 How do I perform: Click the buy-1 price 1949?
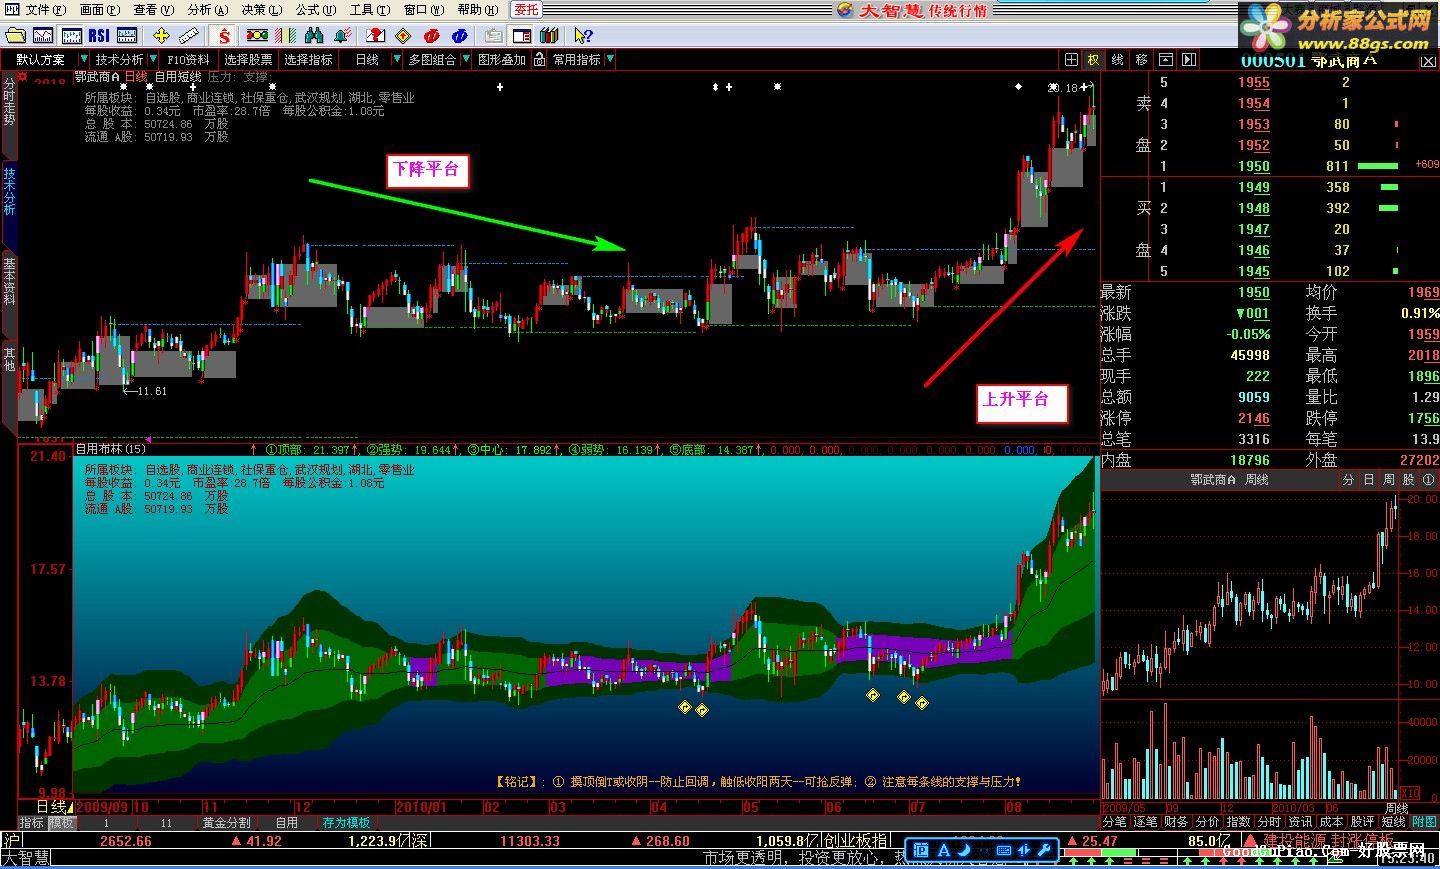1254,188
